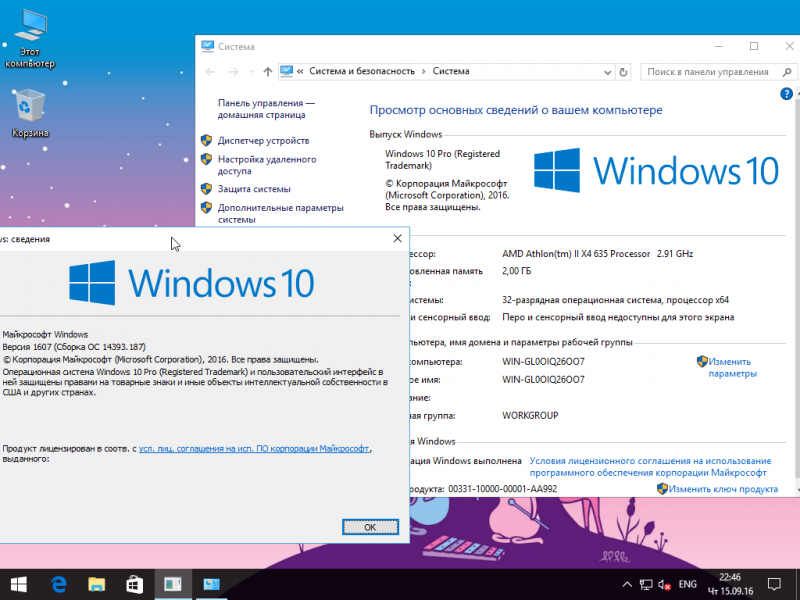Close the About Windows dialog
Viewport: 800px width, 600px height.
pos(397,238)
